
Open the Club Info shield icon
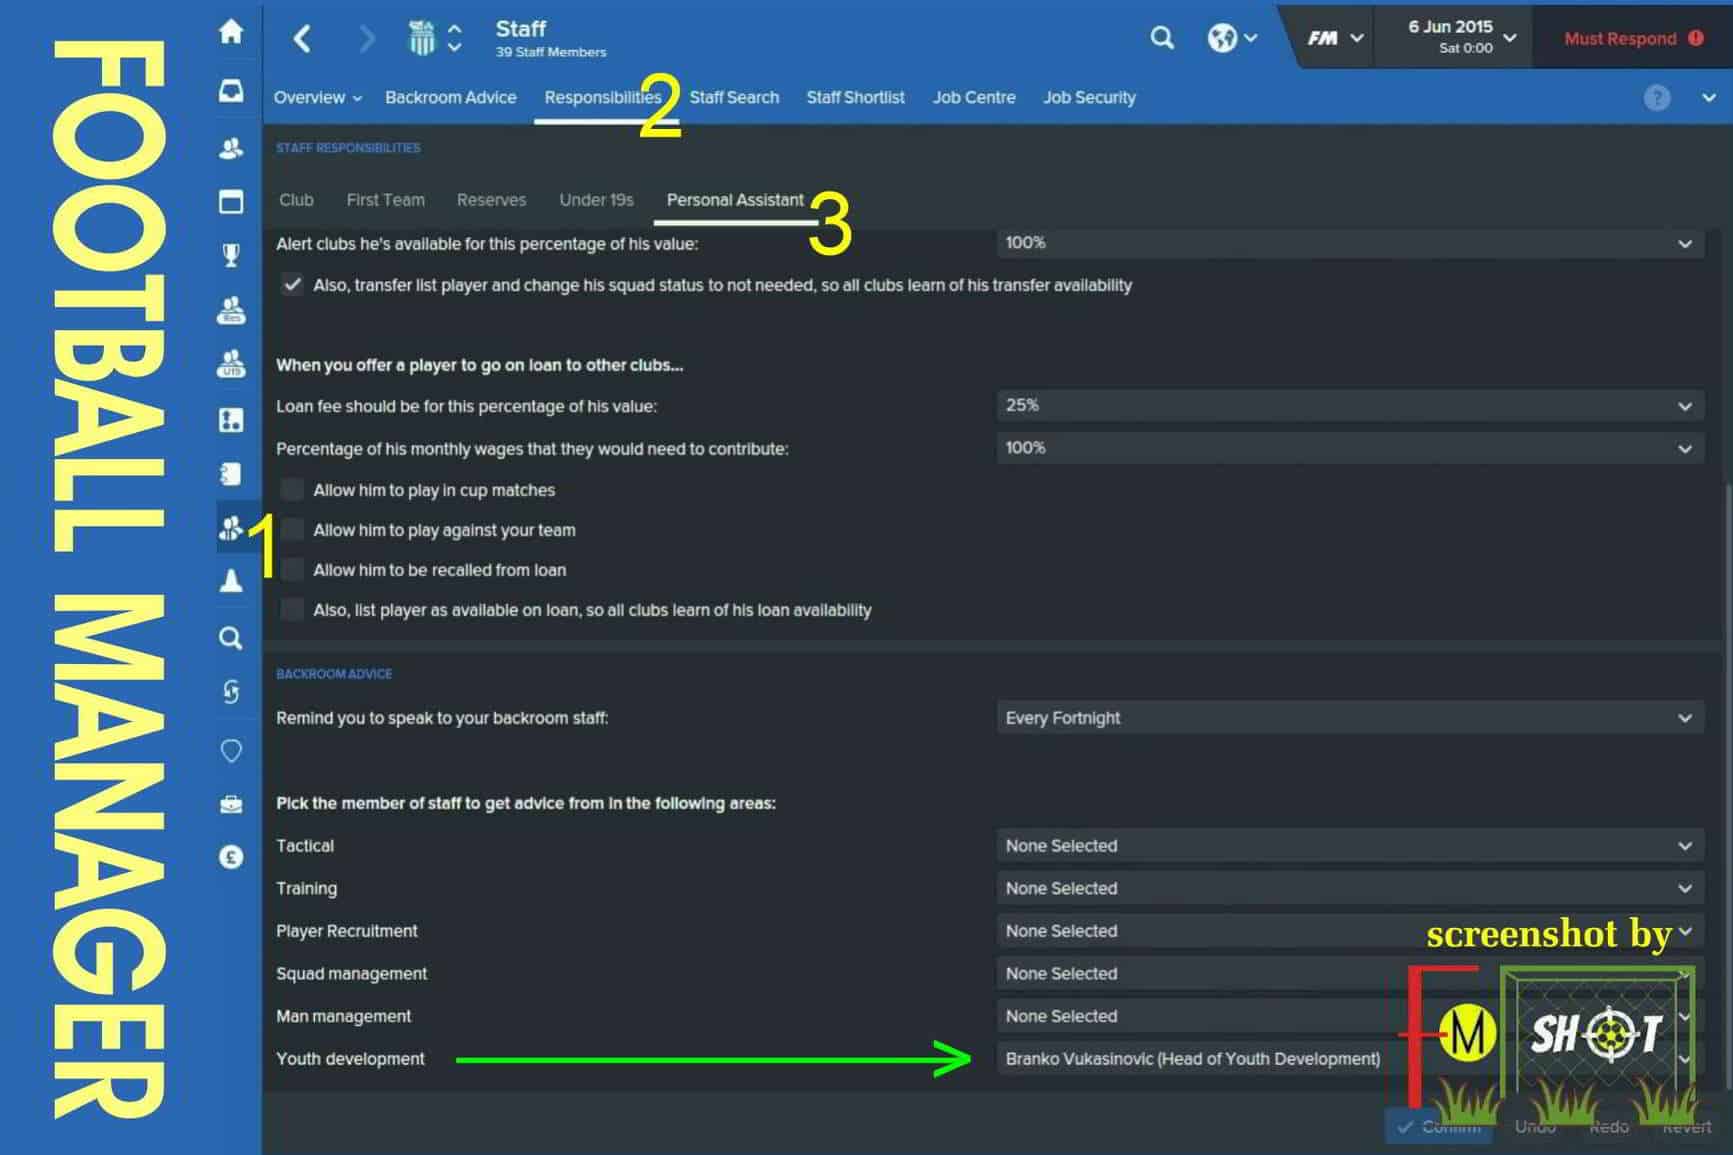pos(231,750)
